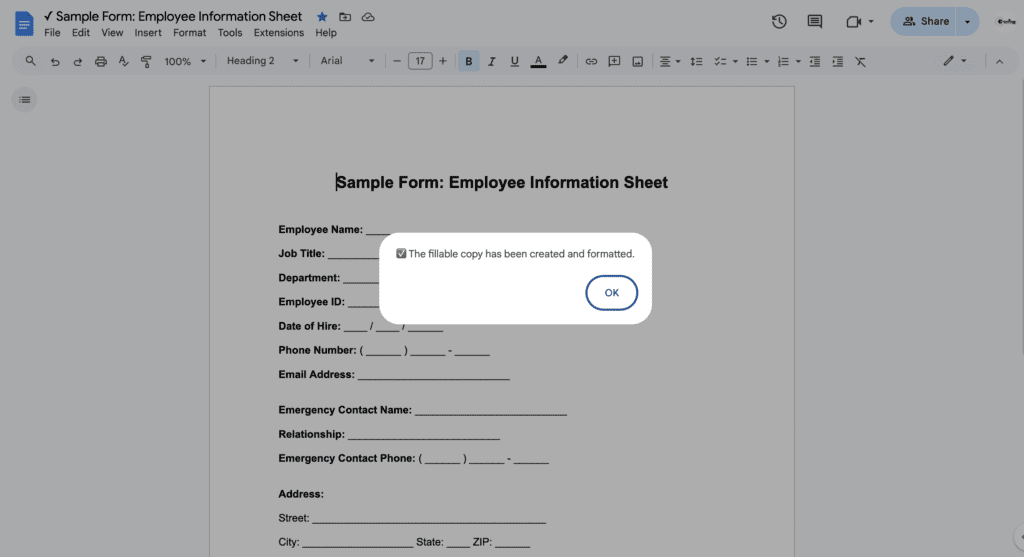Screen dimensions: 1024x557
Task: Expand the Share options dropdown arrow
Action: point(967,22)
